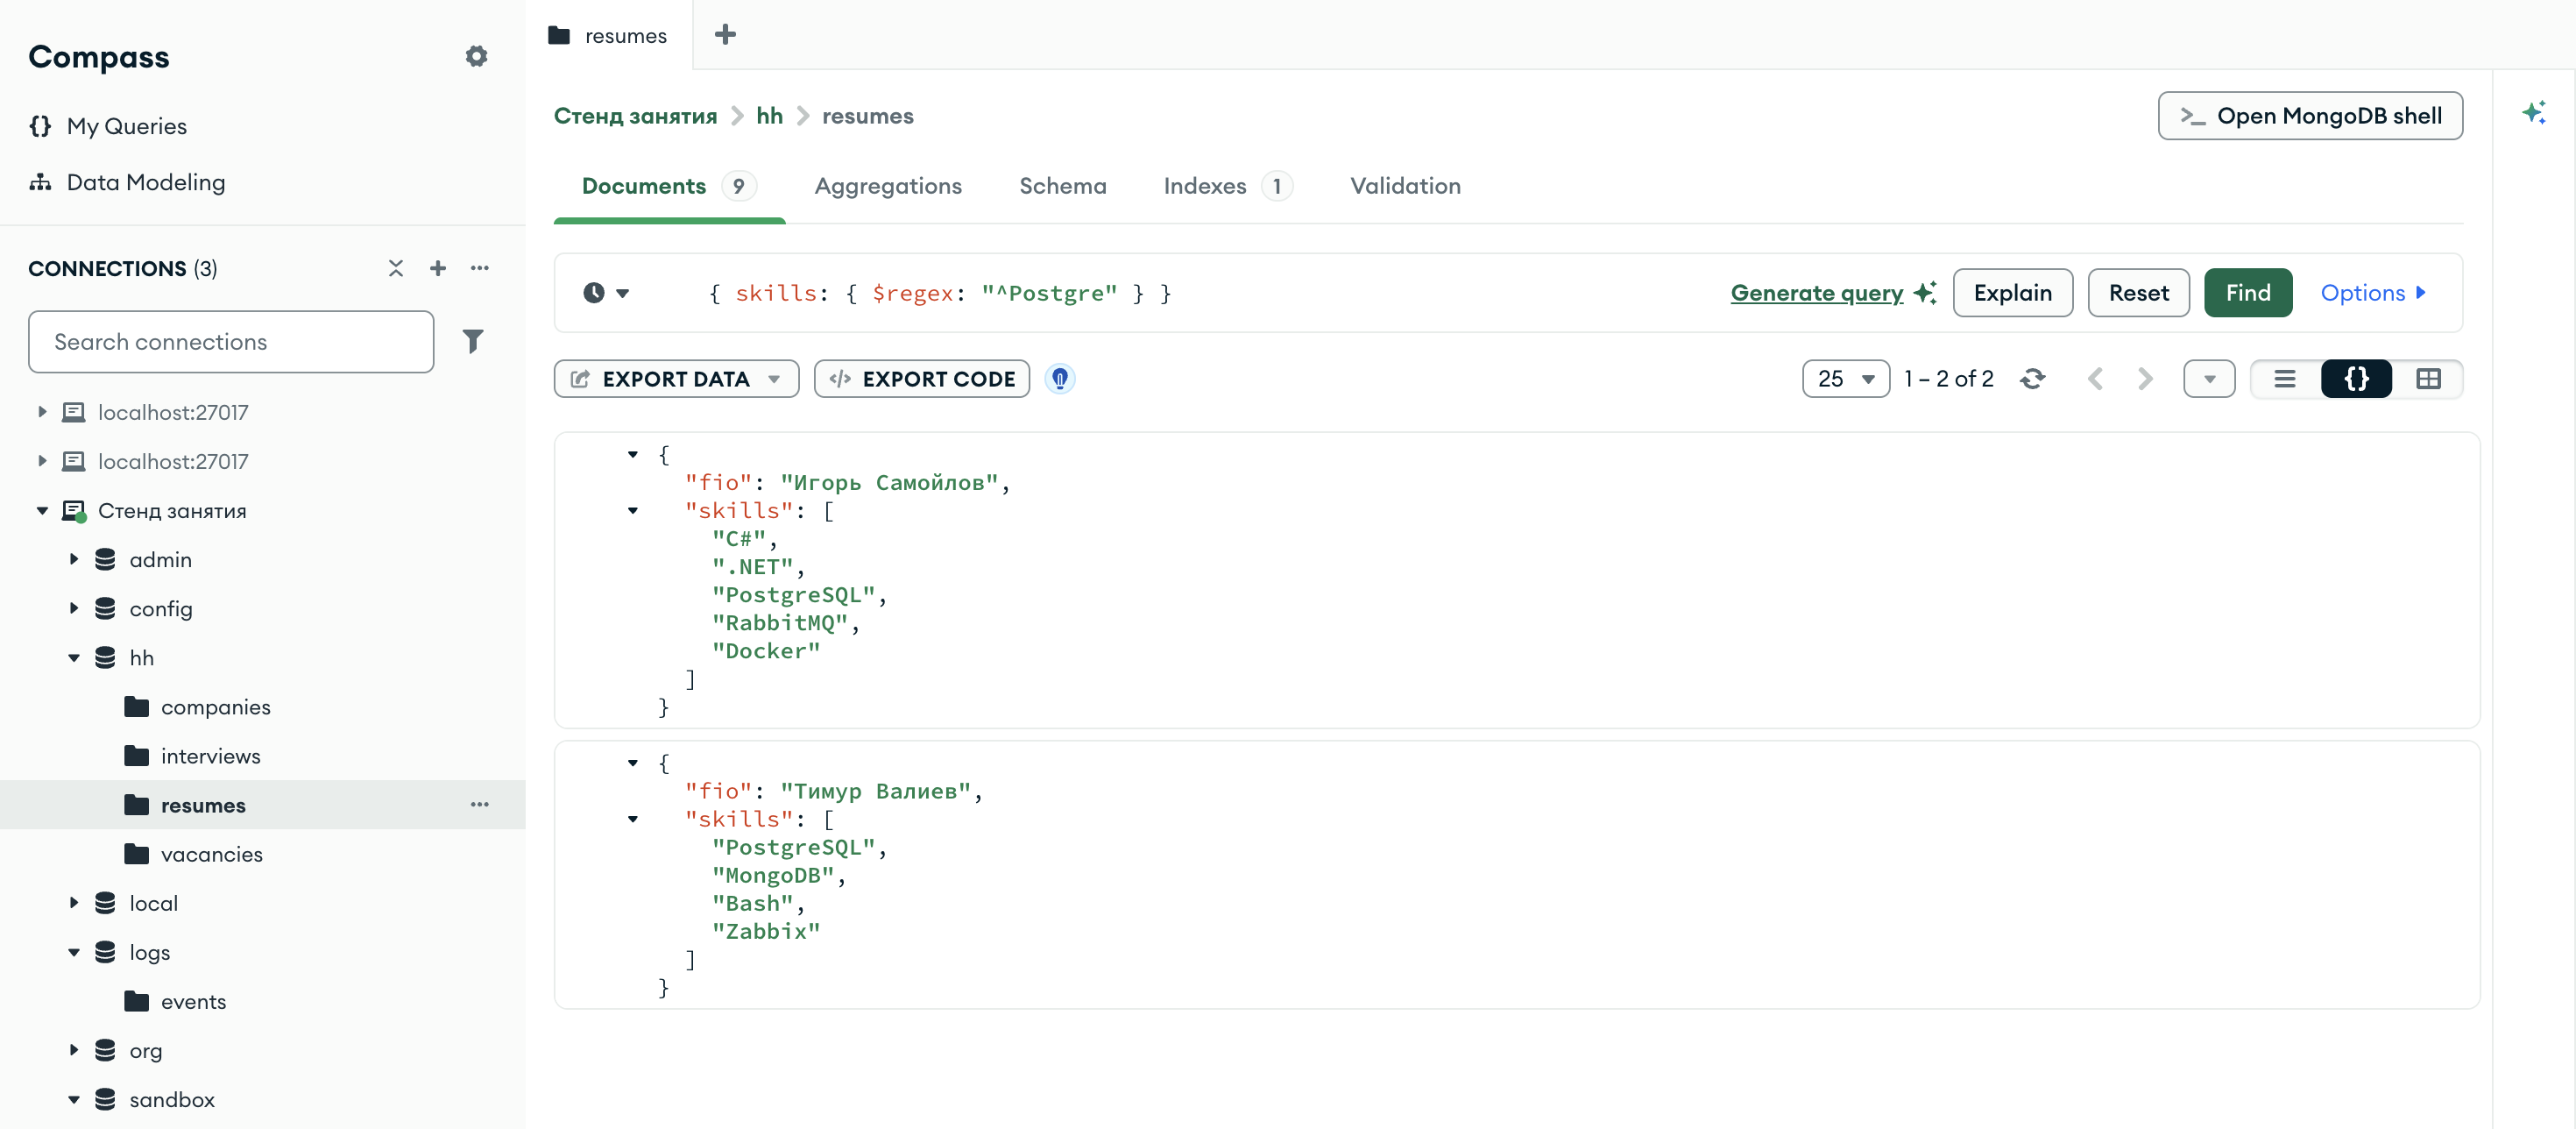Open the AI assistant sparkle icon
The image size is (2576, 1129).
pos(2533,112)
